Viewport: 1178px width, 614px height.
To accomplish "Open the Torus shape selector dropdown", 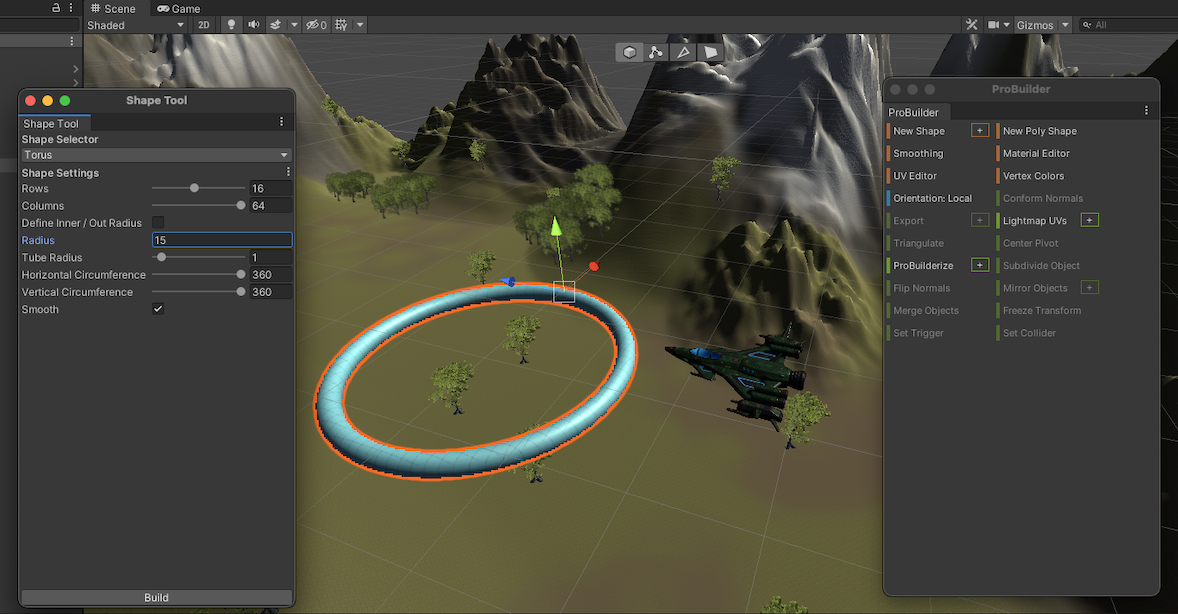I will coord(156,155).
